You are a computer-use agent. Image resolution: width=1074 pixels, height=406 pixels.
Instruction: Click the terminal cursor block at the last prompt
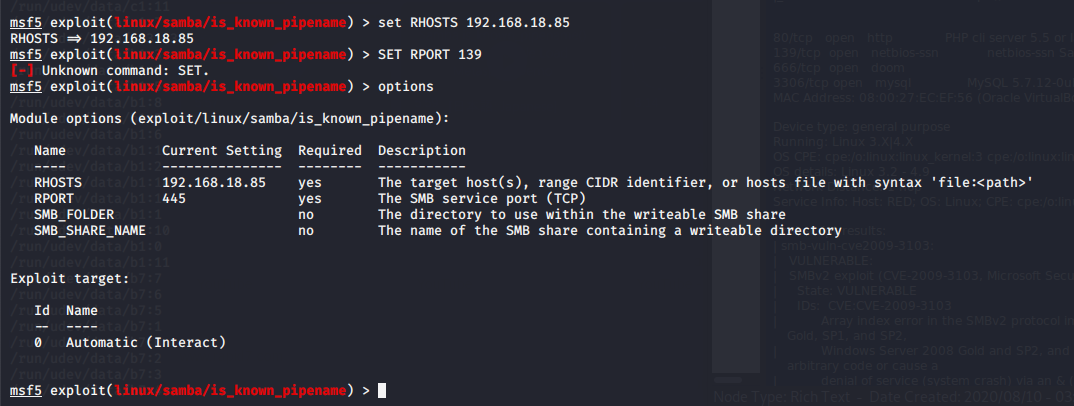click(x=382, y=390)
